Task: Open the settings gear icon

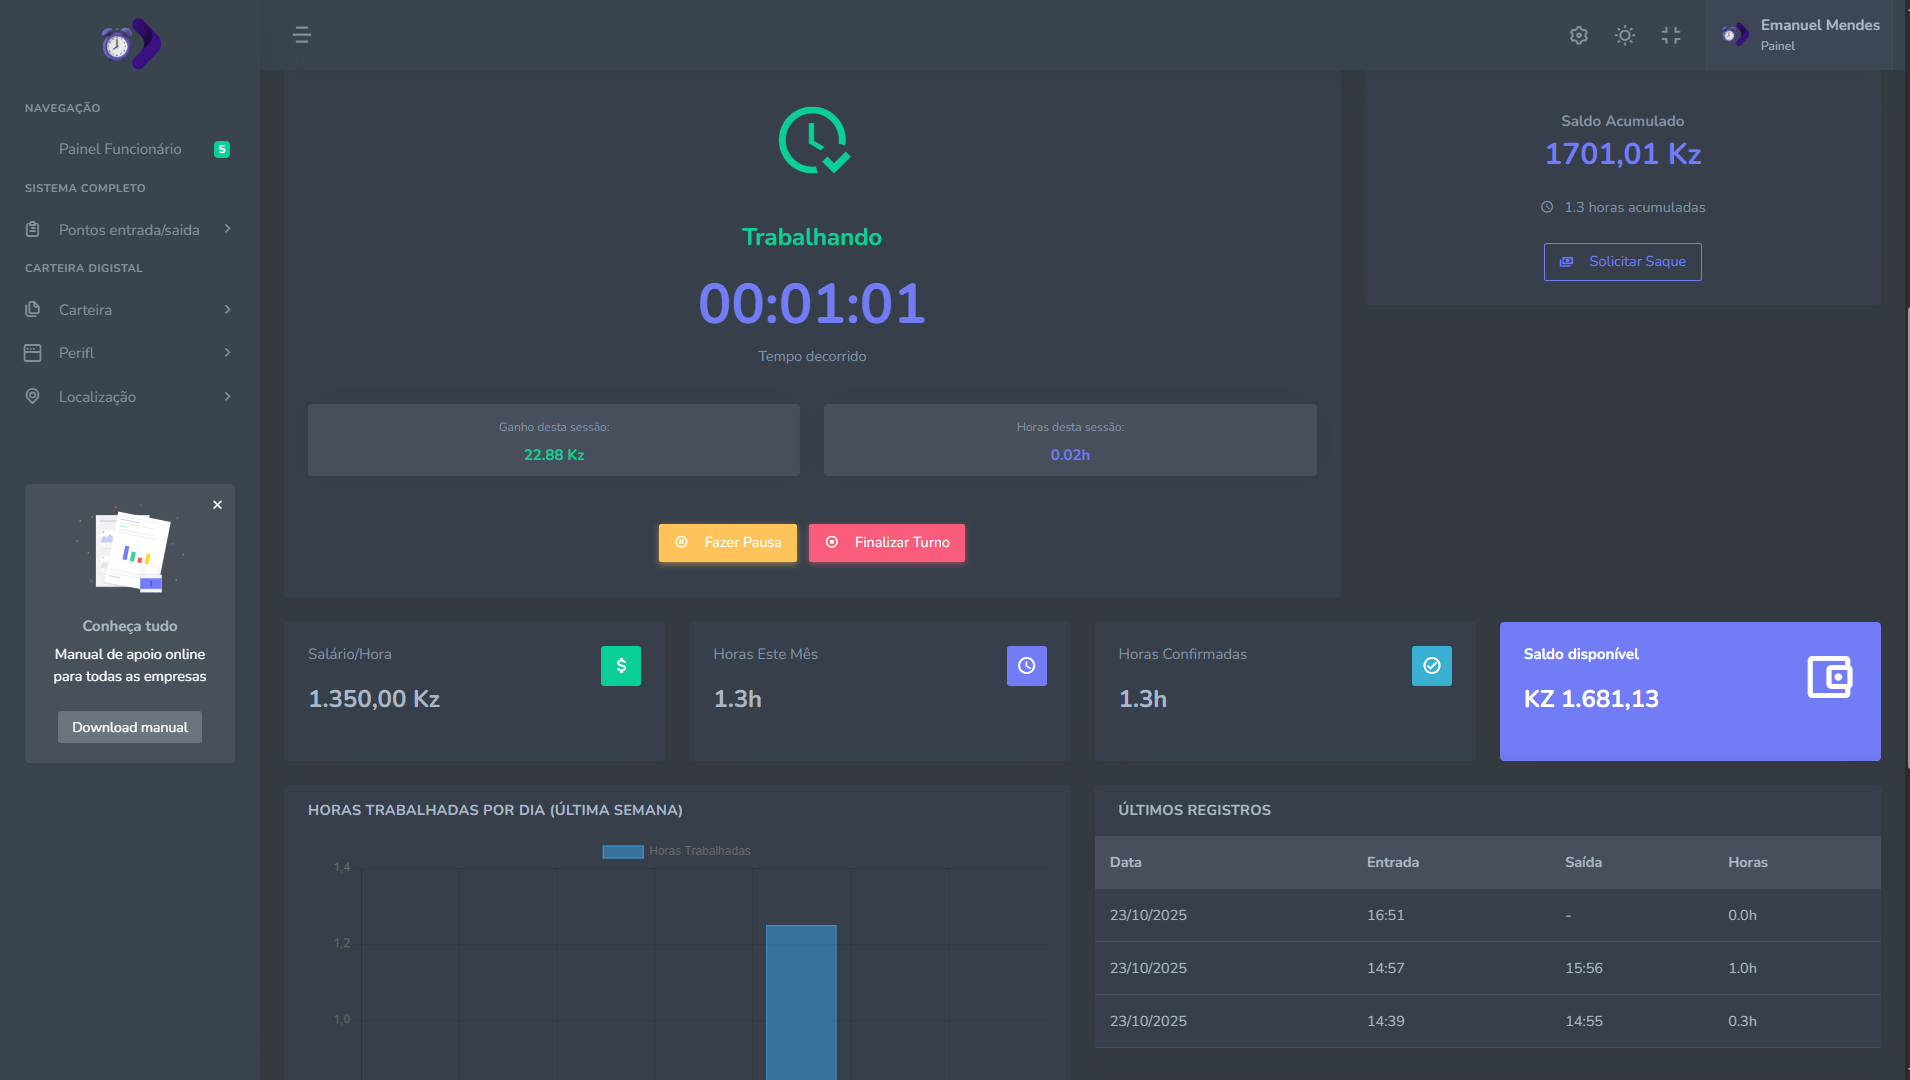Action: click(1578, 35)
